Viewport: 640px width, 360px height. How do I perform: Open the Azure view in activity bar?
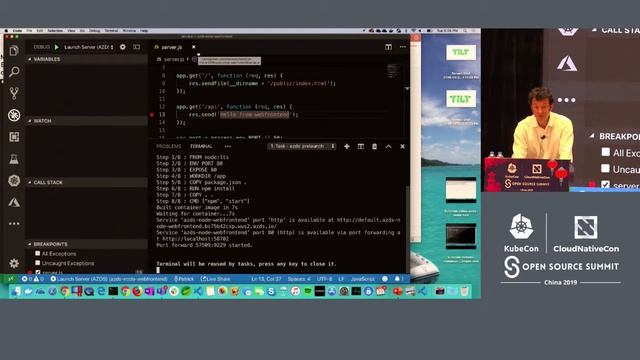[14, 202]
